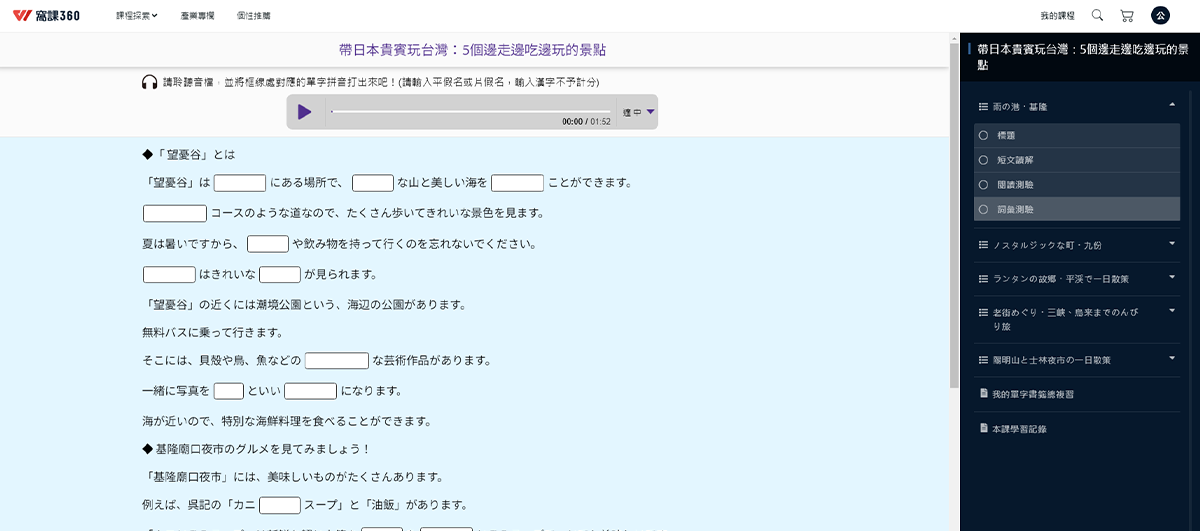Click the audio progress seek bar
1200x531 pixels.
pyautogui.click(x=470, y=111)
